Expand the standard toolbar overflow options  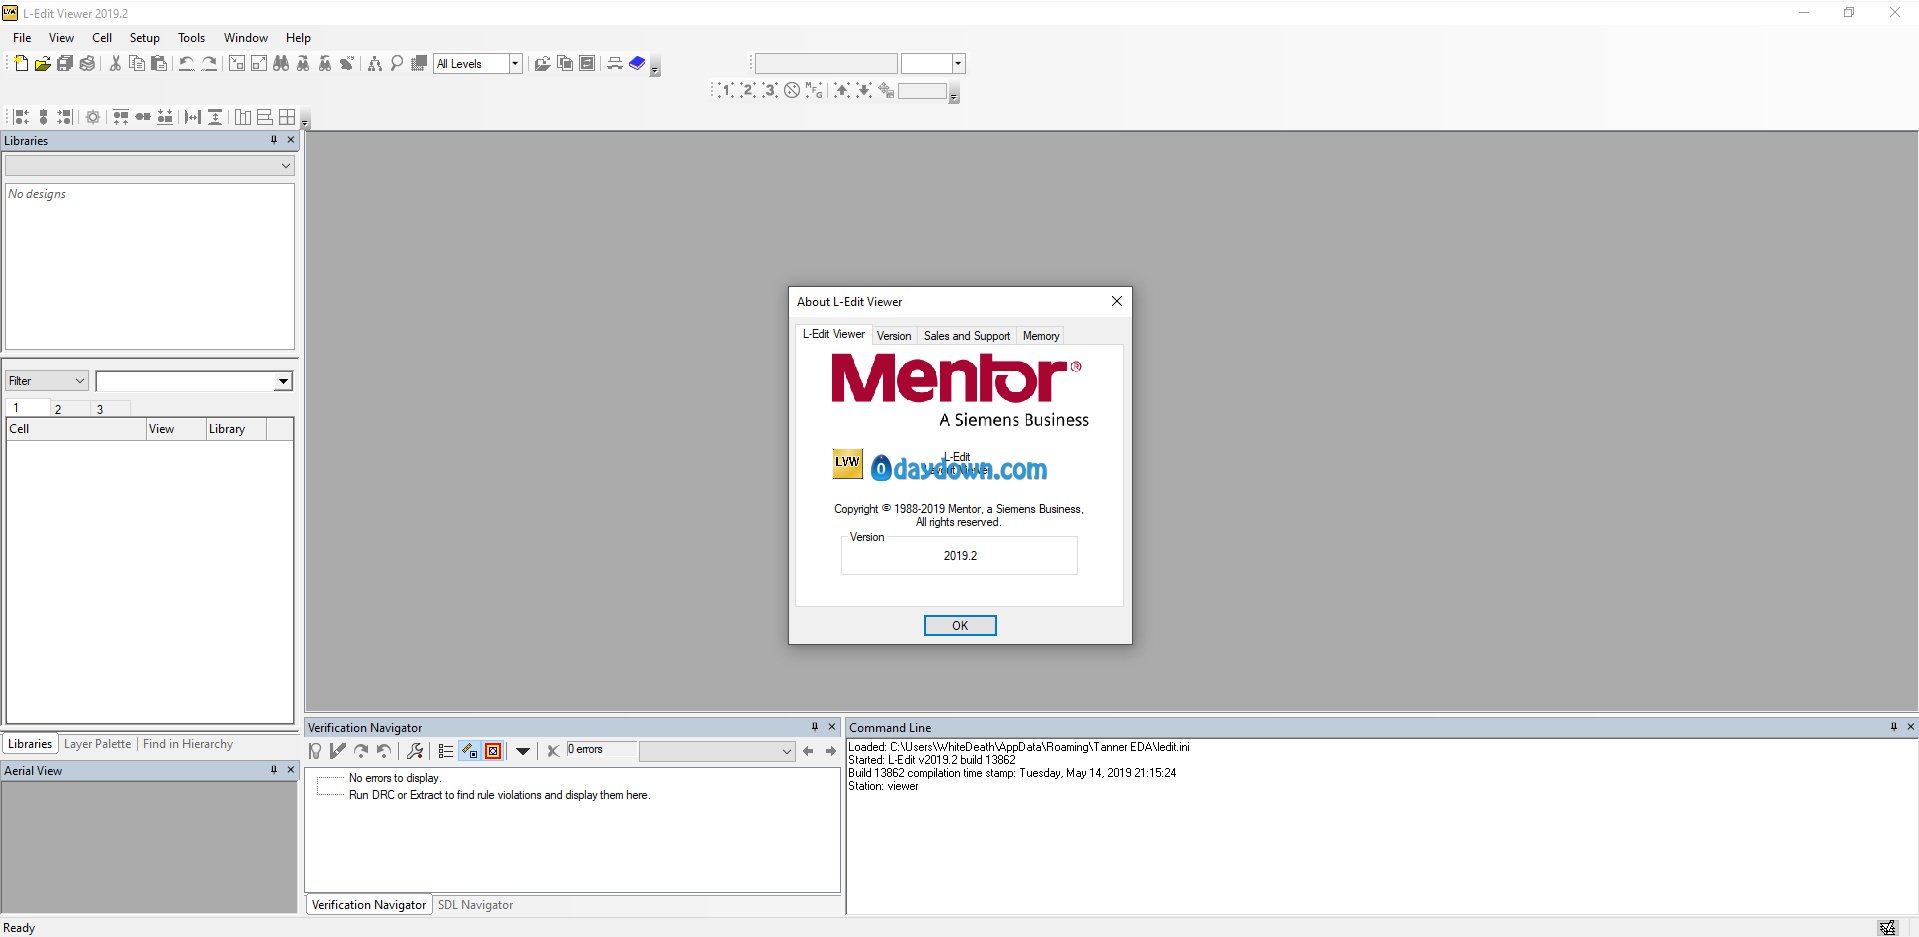point(655,68)
